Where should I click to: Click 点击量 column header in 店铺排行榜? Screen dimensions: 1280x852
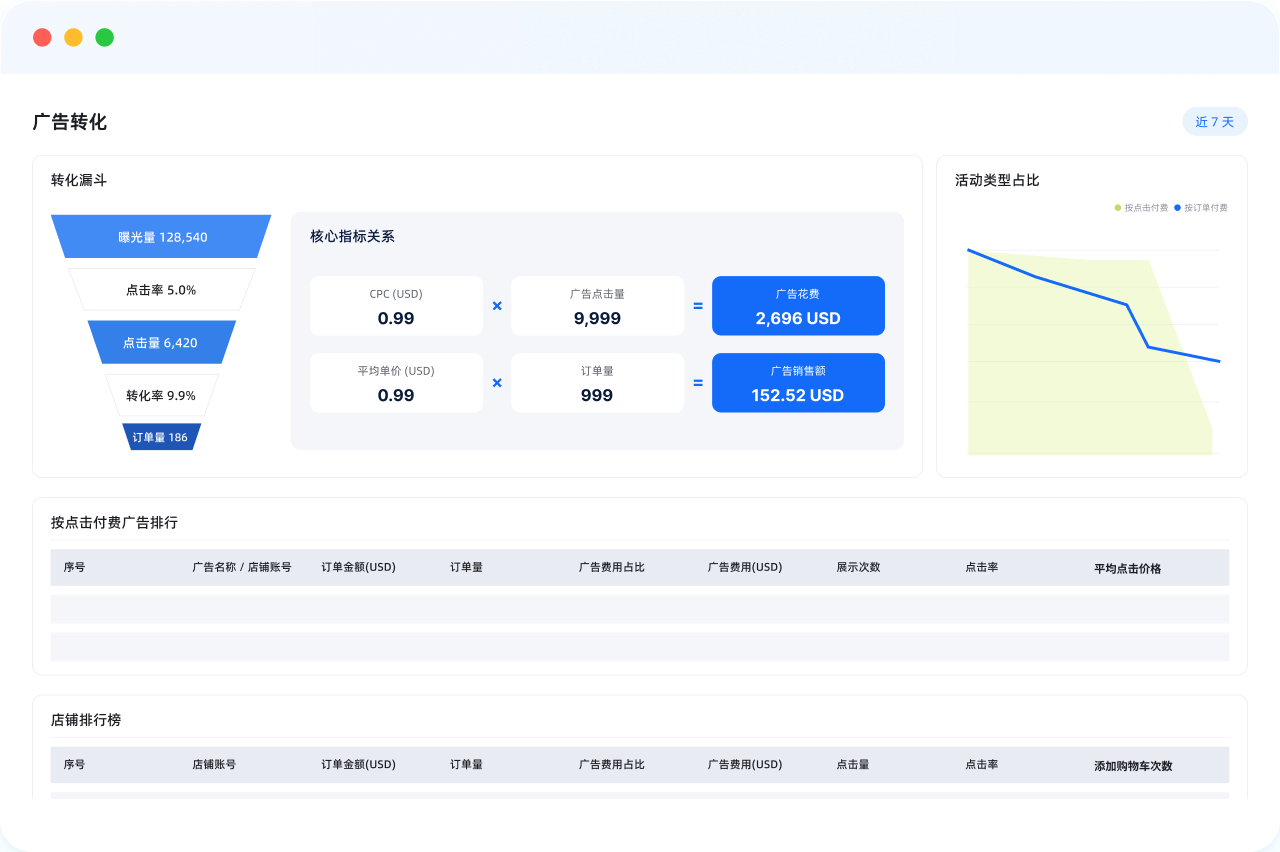tap(853, 764)
